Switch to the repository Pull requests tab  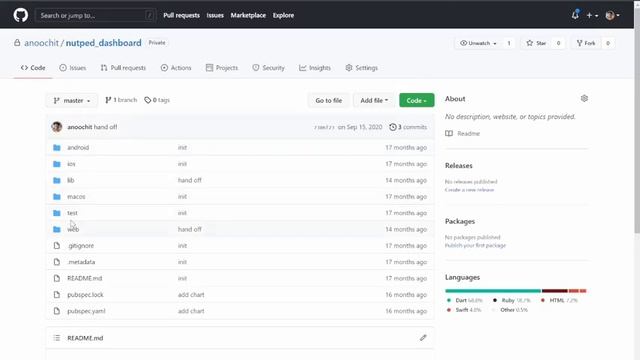(x=123, y=68)
